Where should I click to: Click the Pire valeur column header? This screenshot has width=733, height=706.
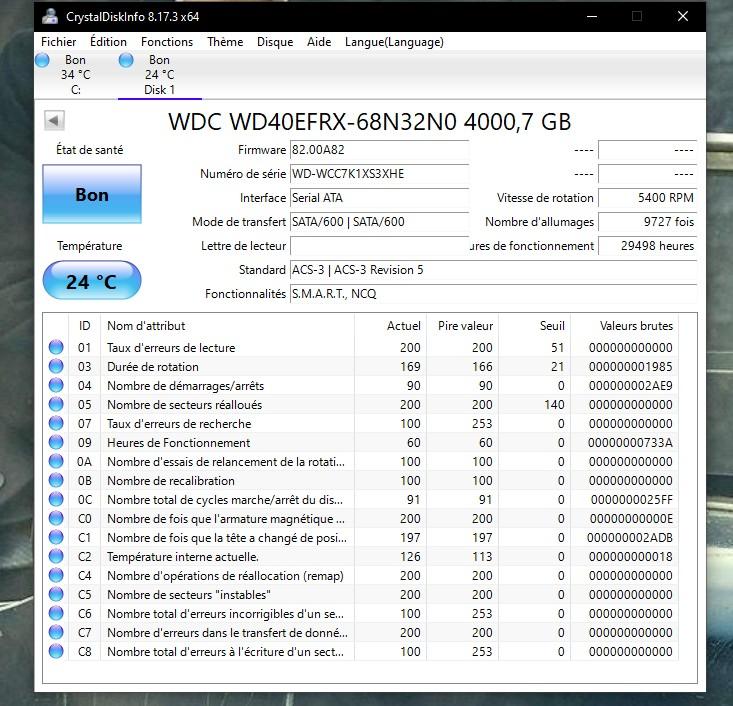[x=462, y=325]
